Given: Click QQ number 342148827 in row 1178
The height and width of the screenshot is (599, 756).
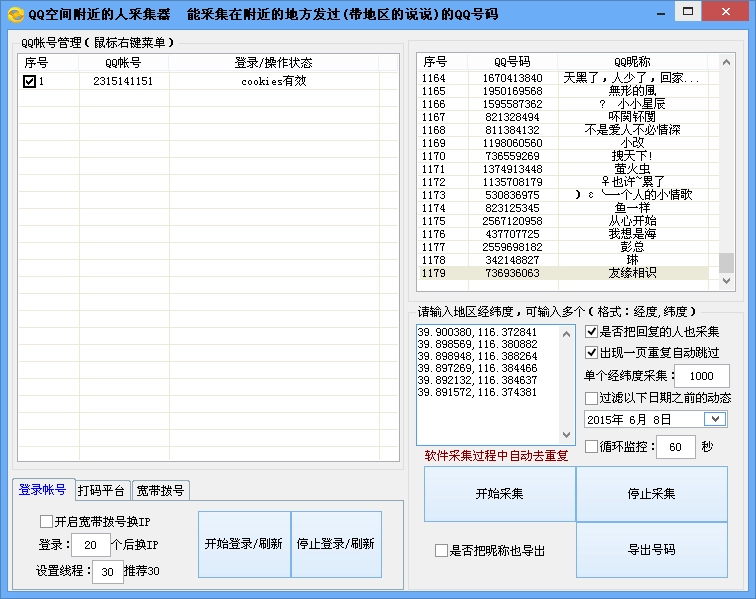Looking at the screenshot, I should (x=513, y=260).
